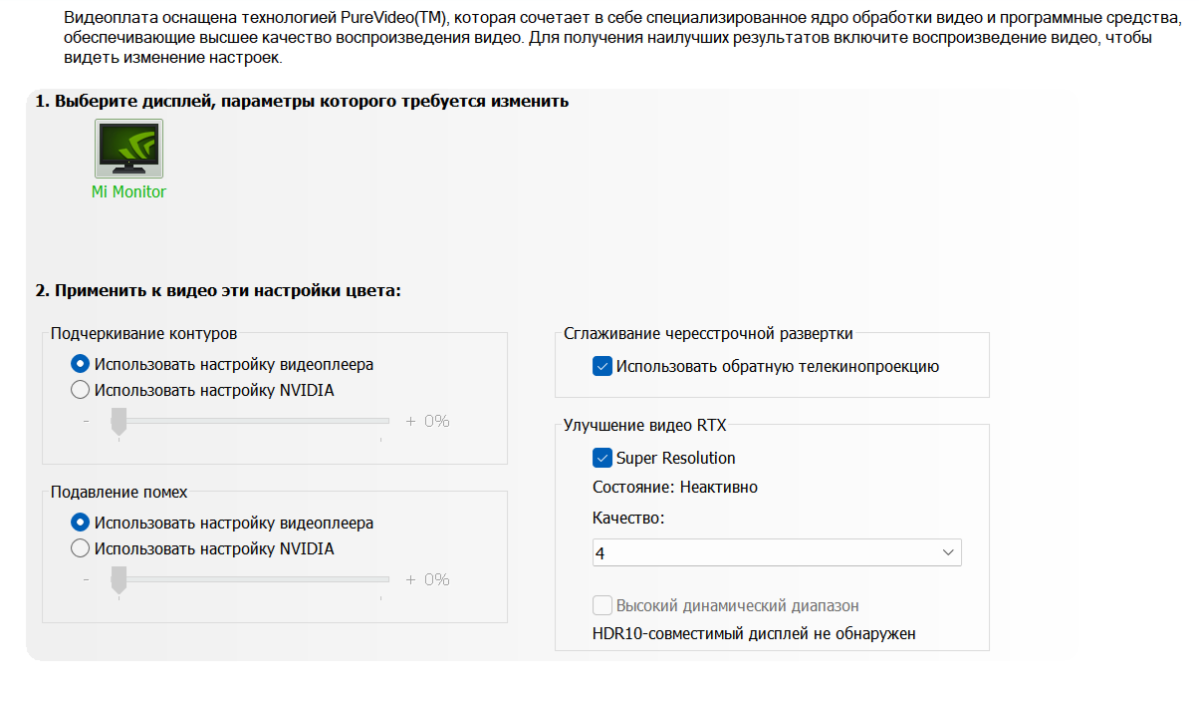This screenshot has width=1200, height=705.
Task: Click minus sign of Подавление помех slider
Action: tap(86, 579)
